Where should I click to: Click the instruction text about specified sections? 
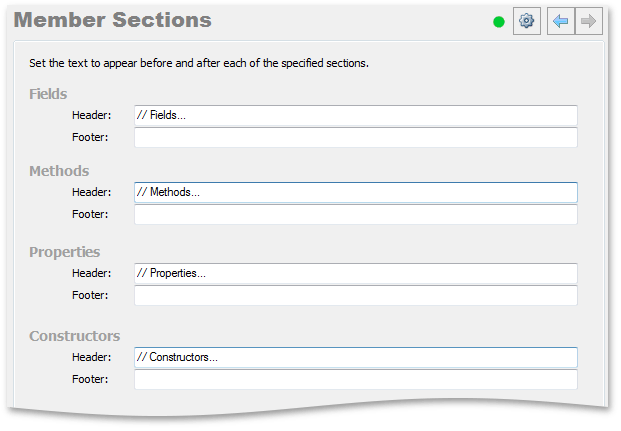tap(199, 63)
